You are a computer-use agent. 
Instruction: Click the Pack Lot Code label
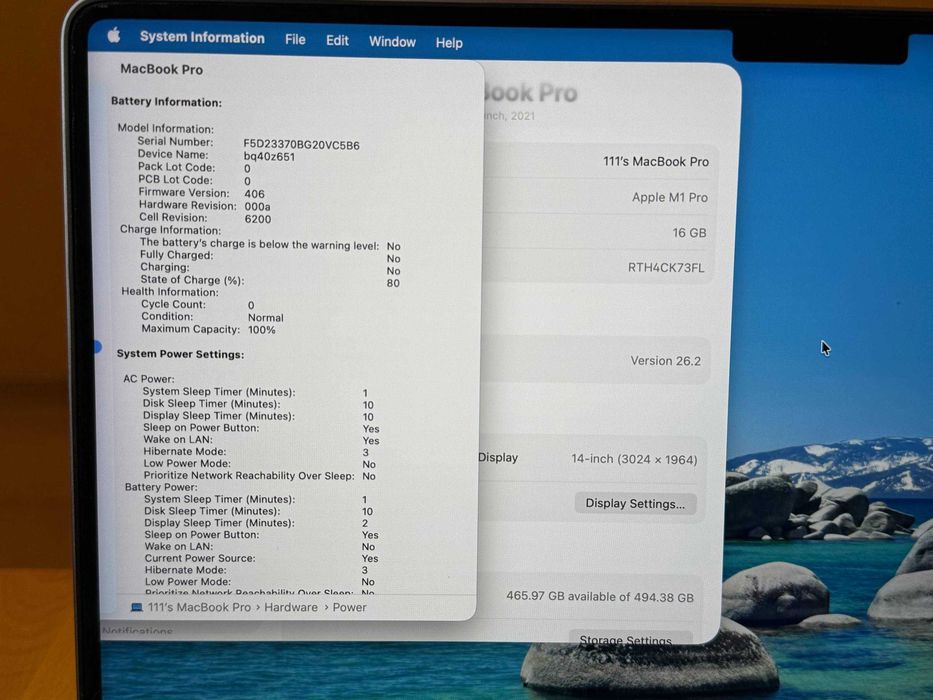(176, 167)
